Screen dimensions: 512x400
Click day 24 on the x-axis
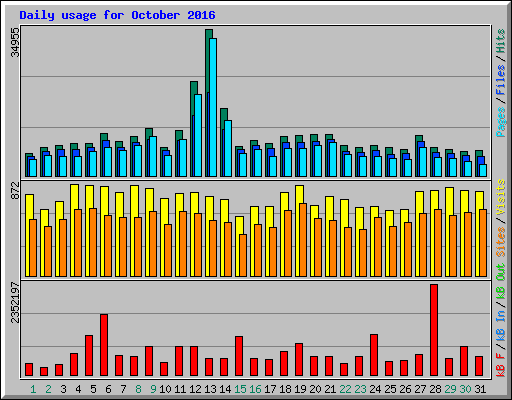click(x=375, y=389)
